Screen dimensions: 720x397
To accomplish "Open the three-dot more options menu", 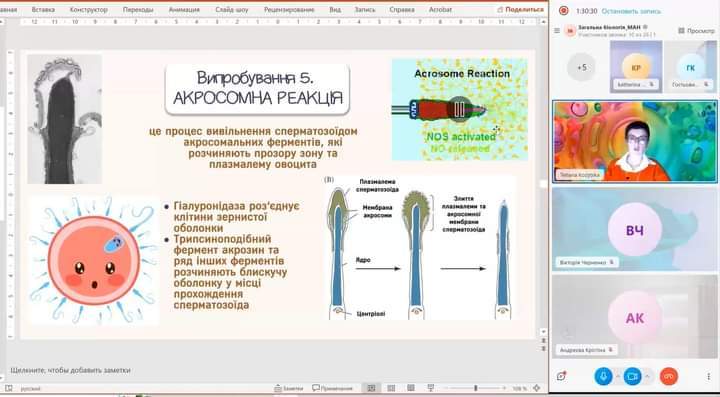I will pos(709,376).
